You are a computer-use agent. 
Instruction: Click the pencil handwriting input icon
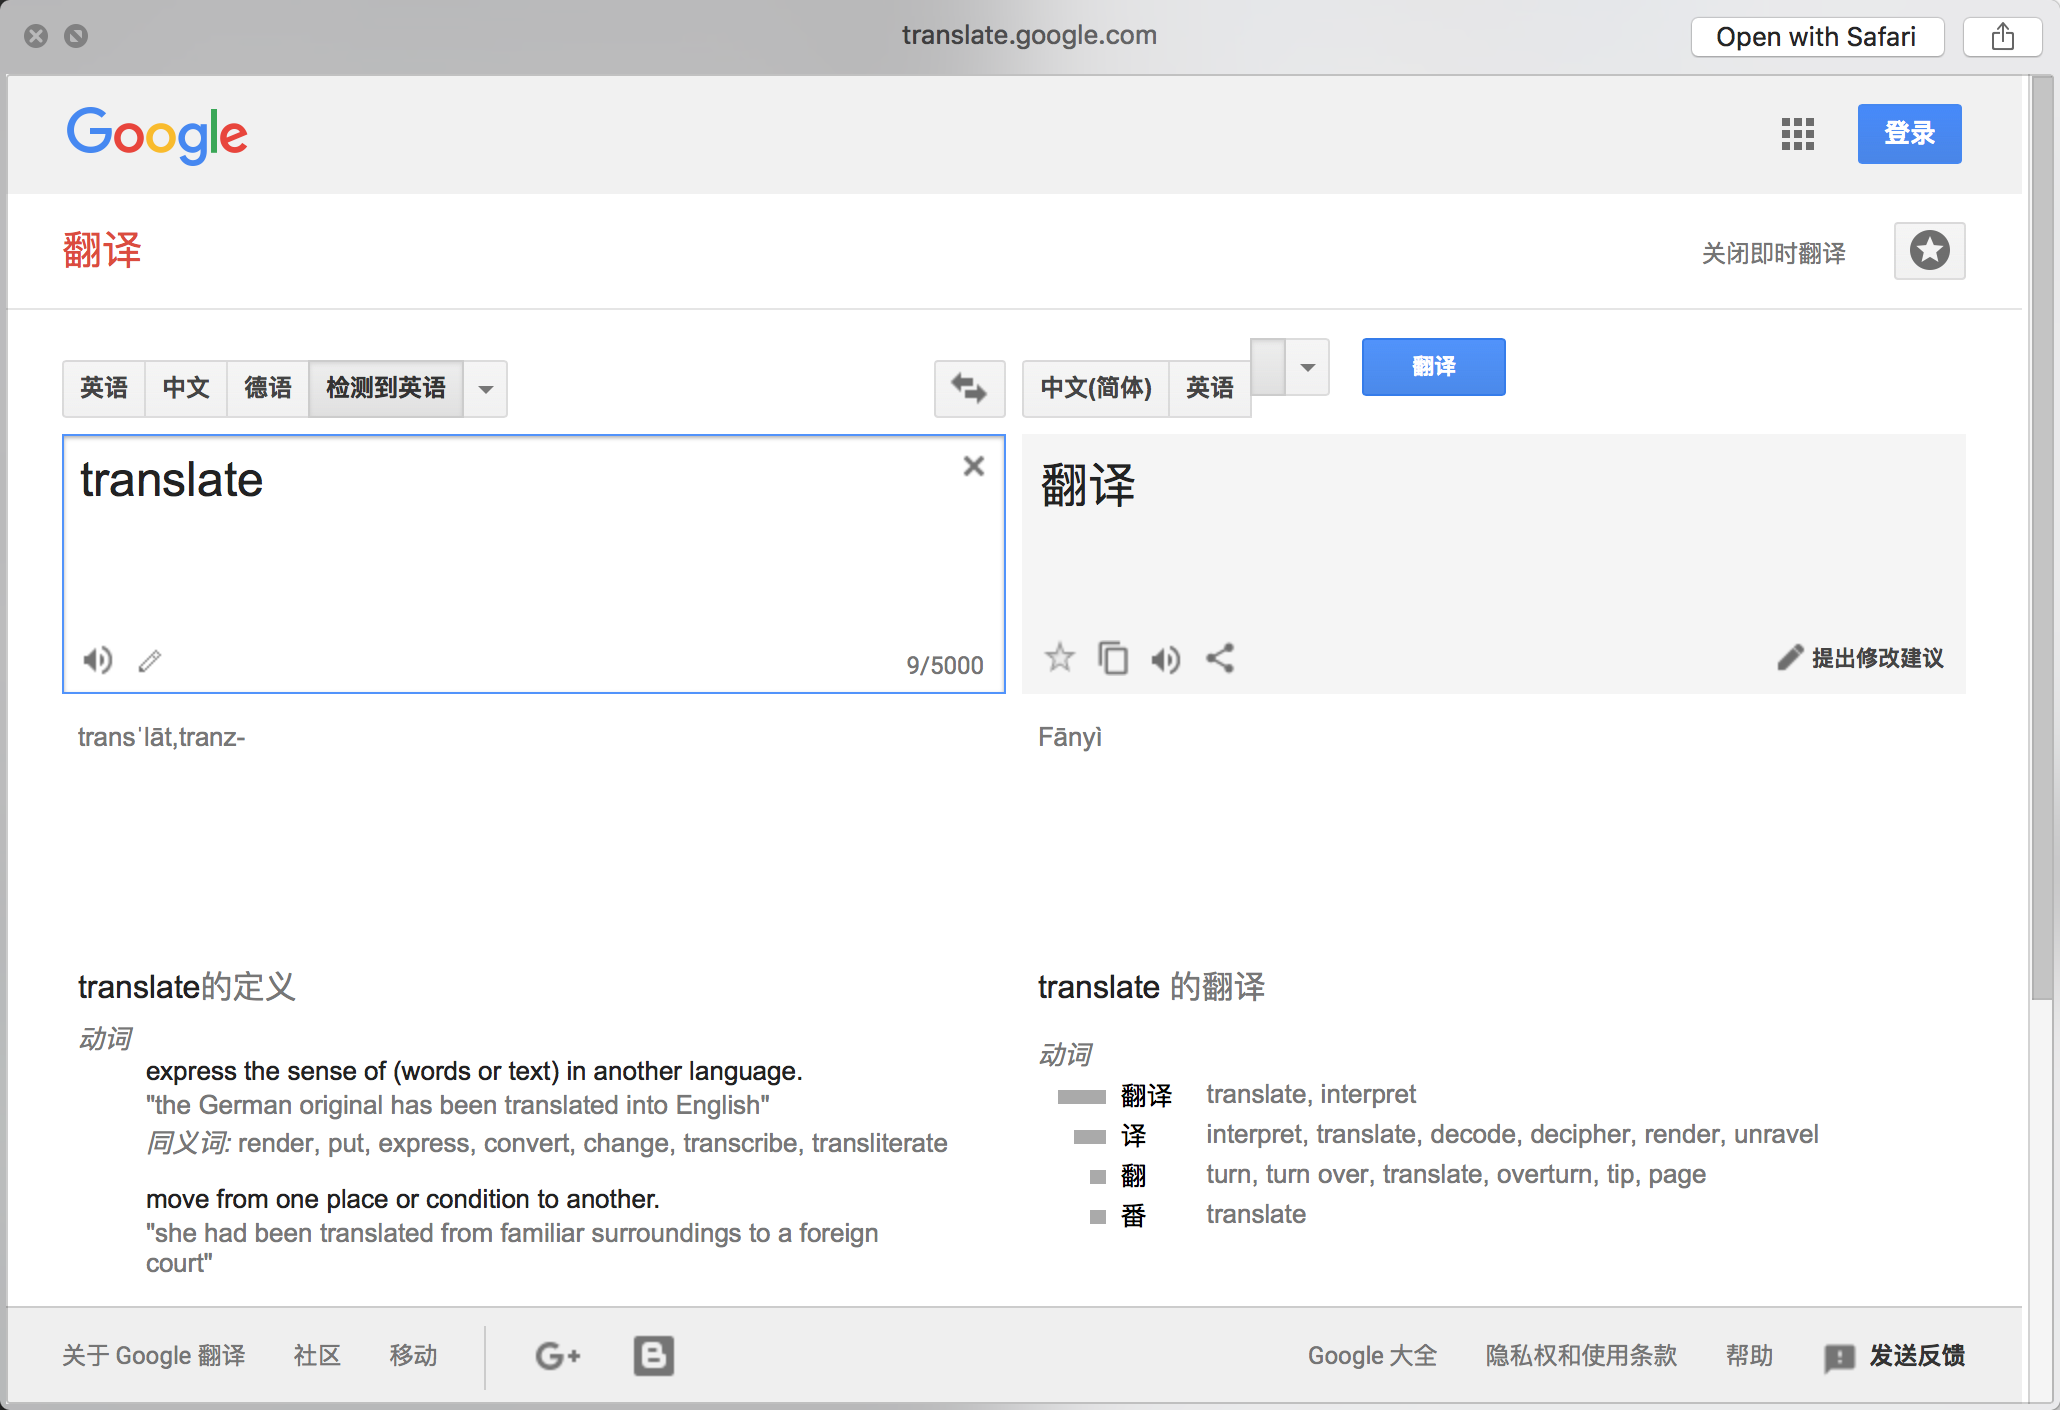150,661
